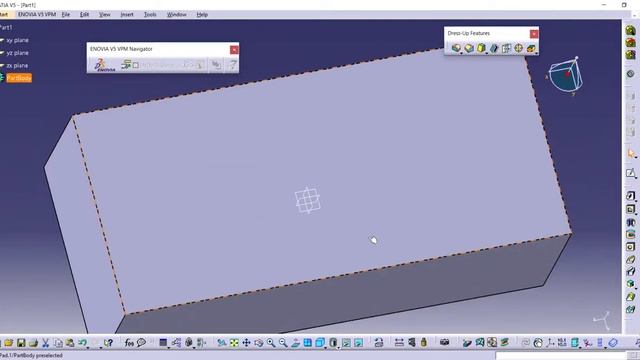Expand the Edge Fillet sub-toolbar arrow

[x=461, y=53]
